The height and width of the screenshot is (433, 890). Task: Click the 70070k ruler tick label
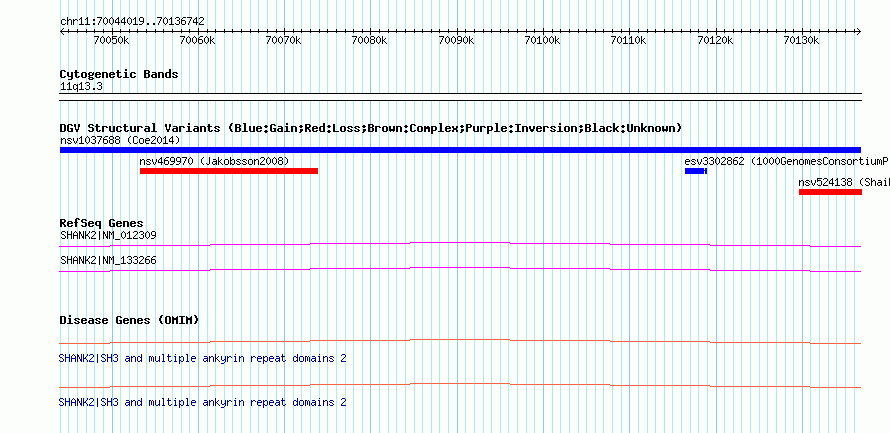284,40
